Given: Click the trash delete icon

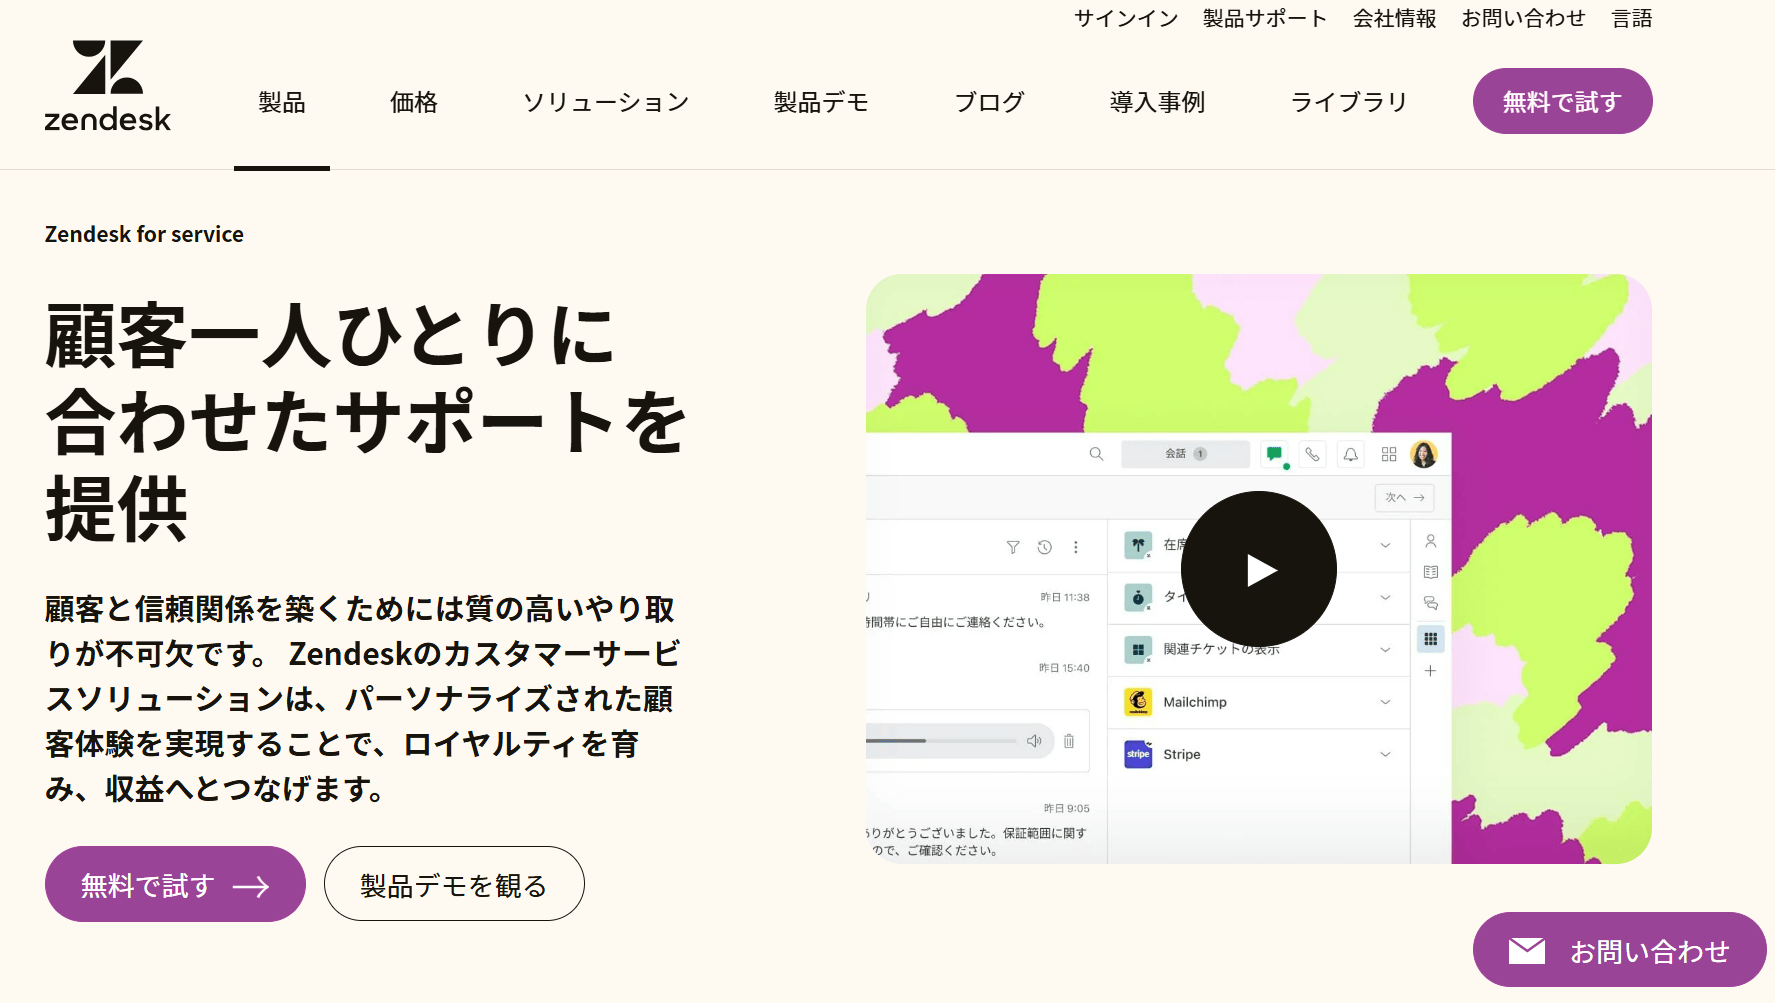Looking at the screenshot, I should (1069, 741).
